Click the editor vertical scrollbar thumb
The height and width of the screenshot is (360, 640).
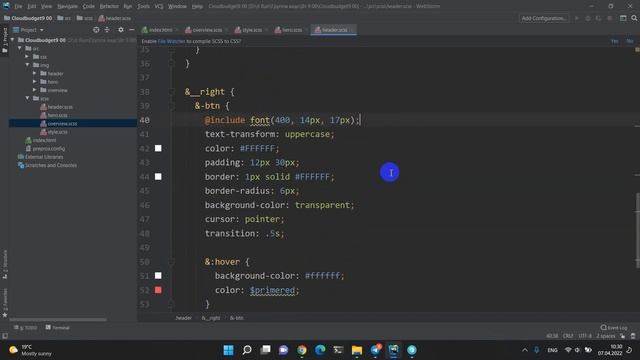tap(638, 231)
